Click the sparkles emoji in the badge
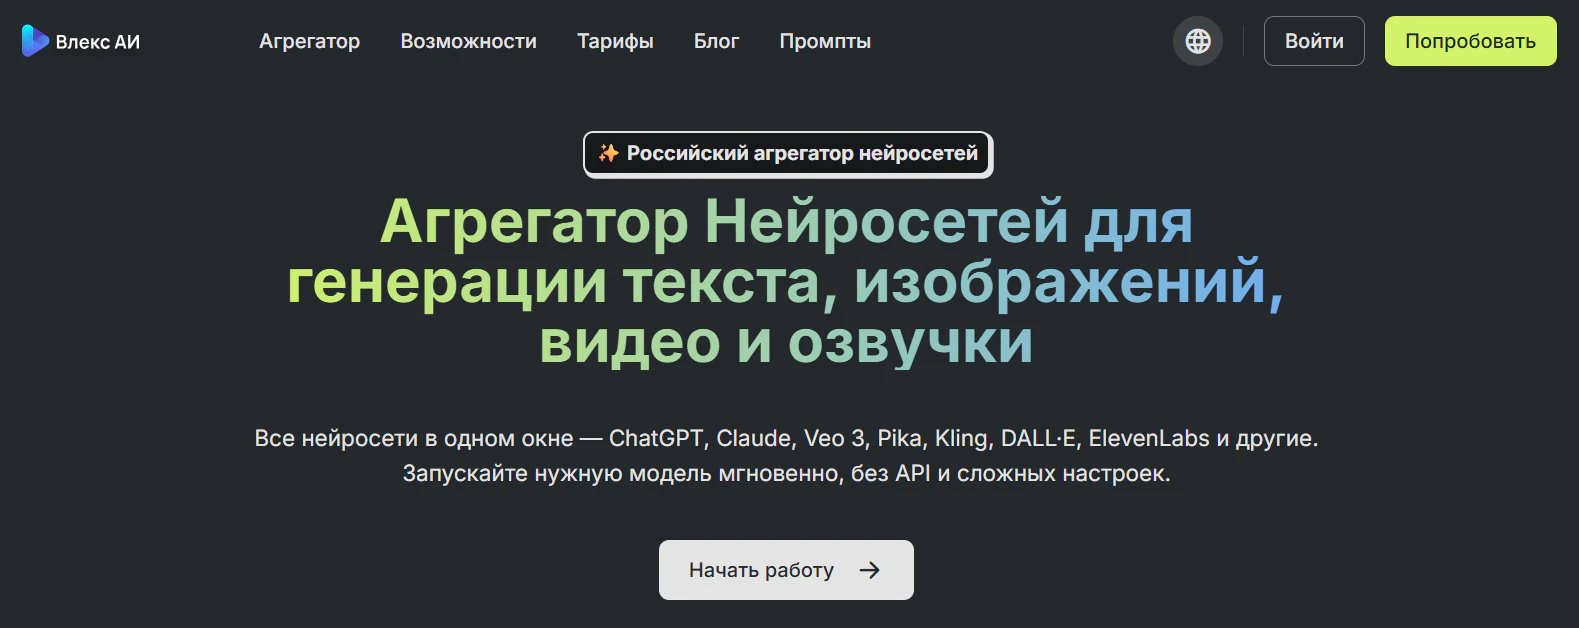The image size is (1579, 628). 608,153
